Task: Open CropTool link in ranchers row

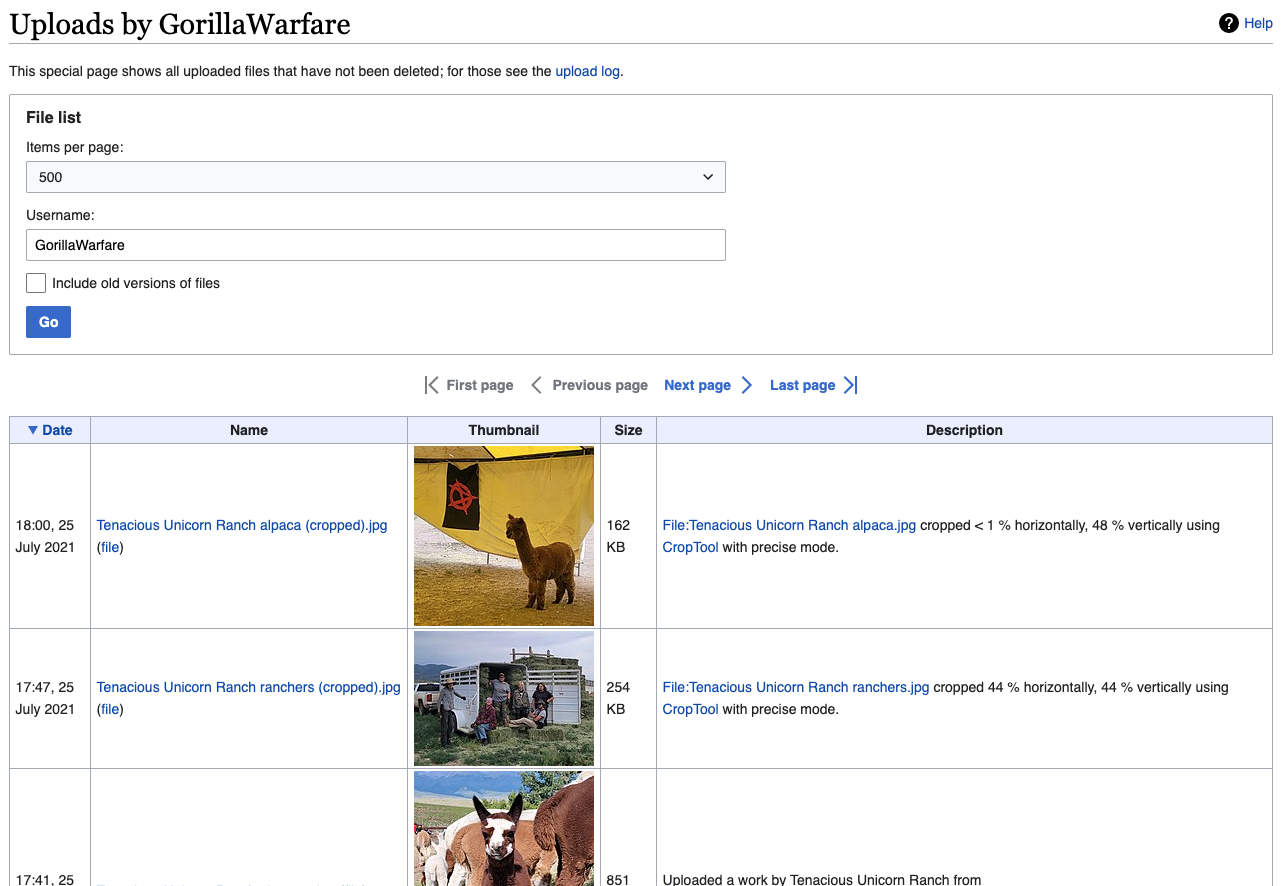Action: pos(691,709)
